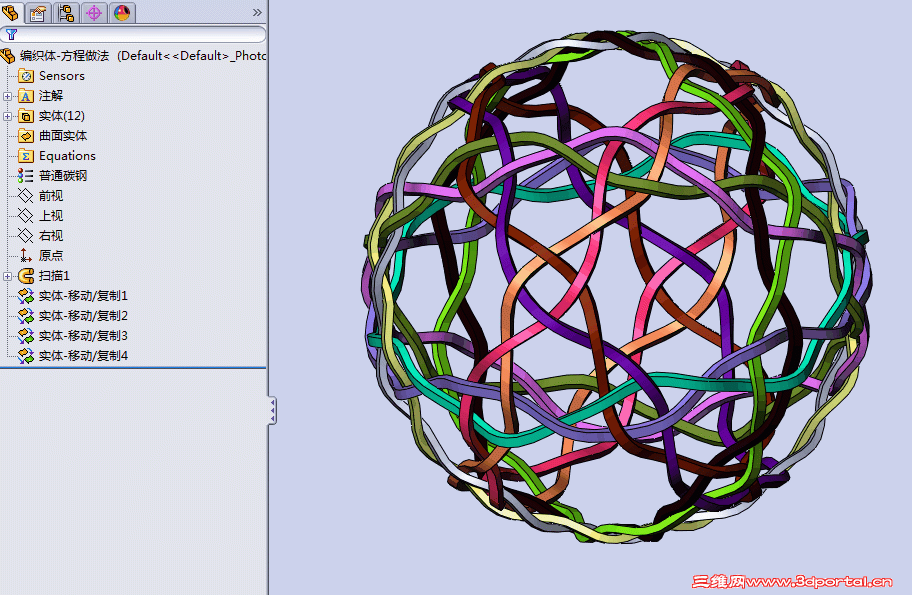Expand more manager tabs with double chevron
Image resolution: width=912 pixels, height=595 pixels.
[x=257, y=12]
